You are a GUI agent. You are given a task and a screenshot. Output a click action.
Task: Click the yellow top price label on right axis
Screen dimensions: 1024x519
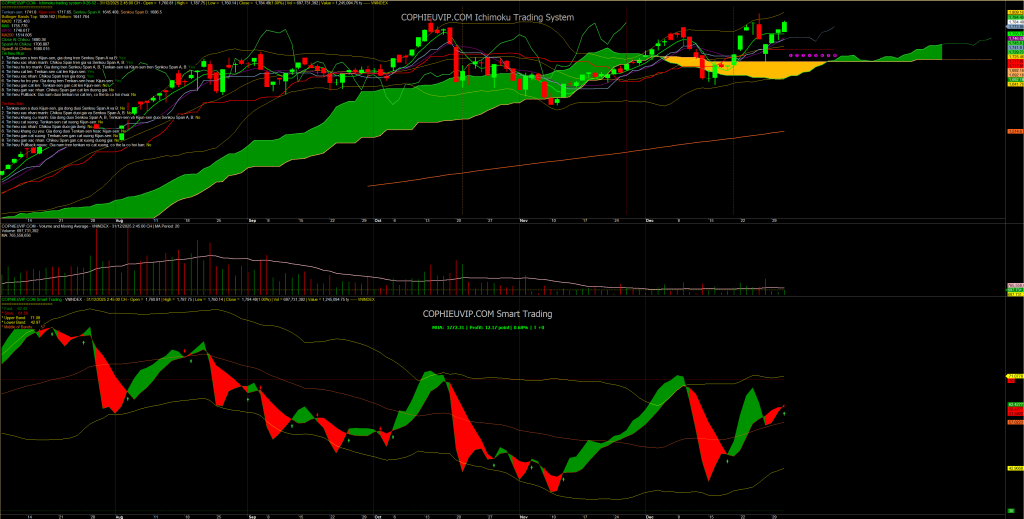click(1013, 12)
